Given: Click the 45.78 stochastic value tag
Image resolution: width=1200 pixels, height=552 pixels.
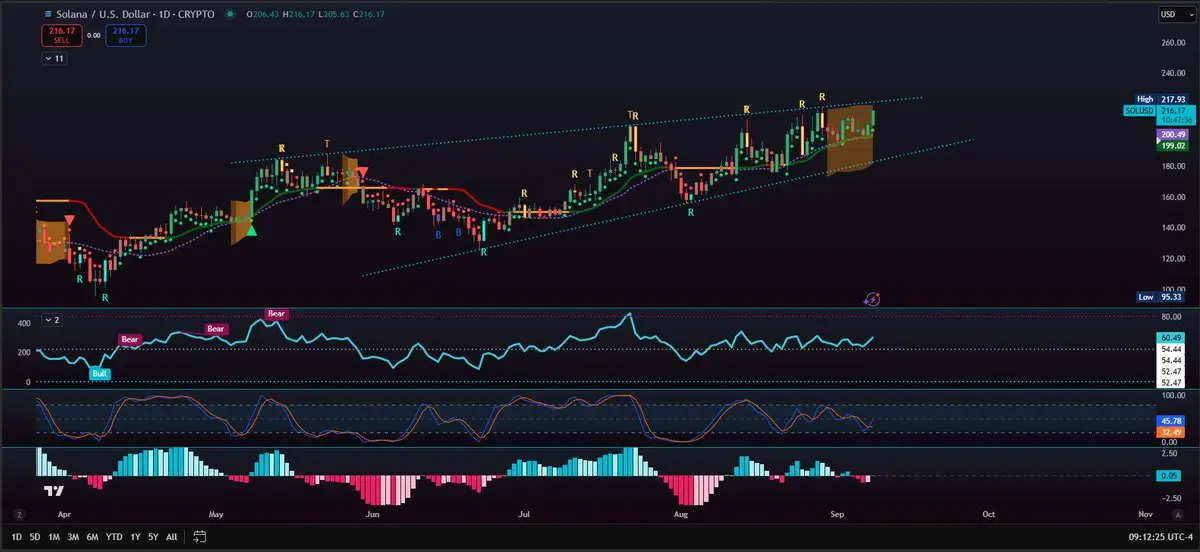Looking at the screenshot, I should [x=1169, y=420].
